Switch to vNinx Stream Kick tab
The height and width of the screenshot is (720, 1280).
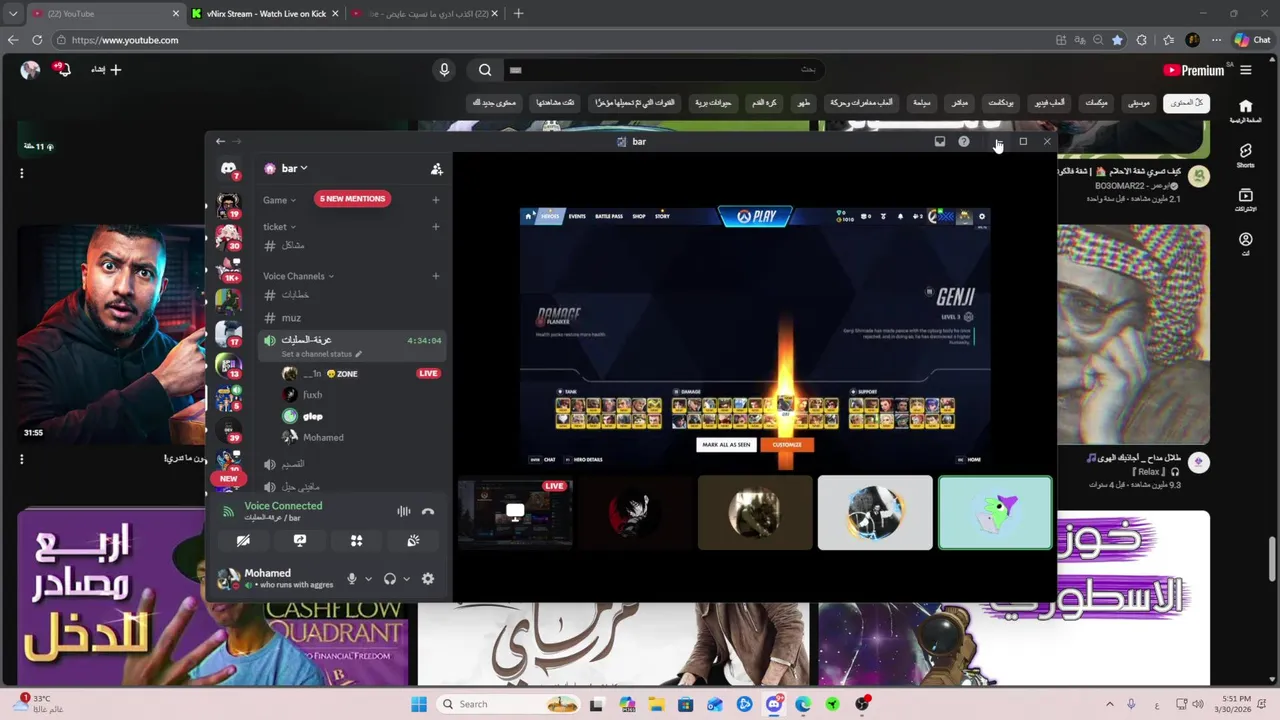coord(265,14)
